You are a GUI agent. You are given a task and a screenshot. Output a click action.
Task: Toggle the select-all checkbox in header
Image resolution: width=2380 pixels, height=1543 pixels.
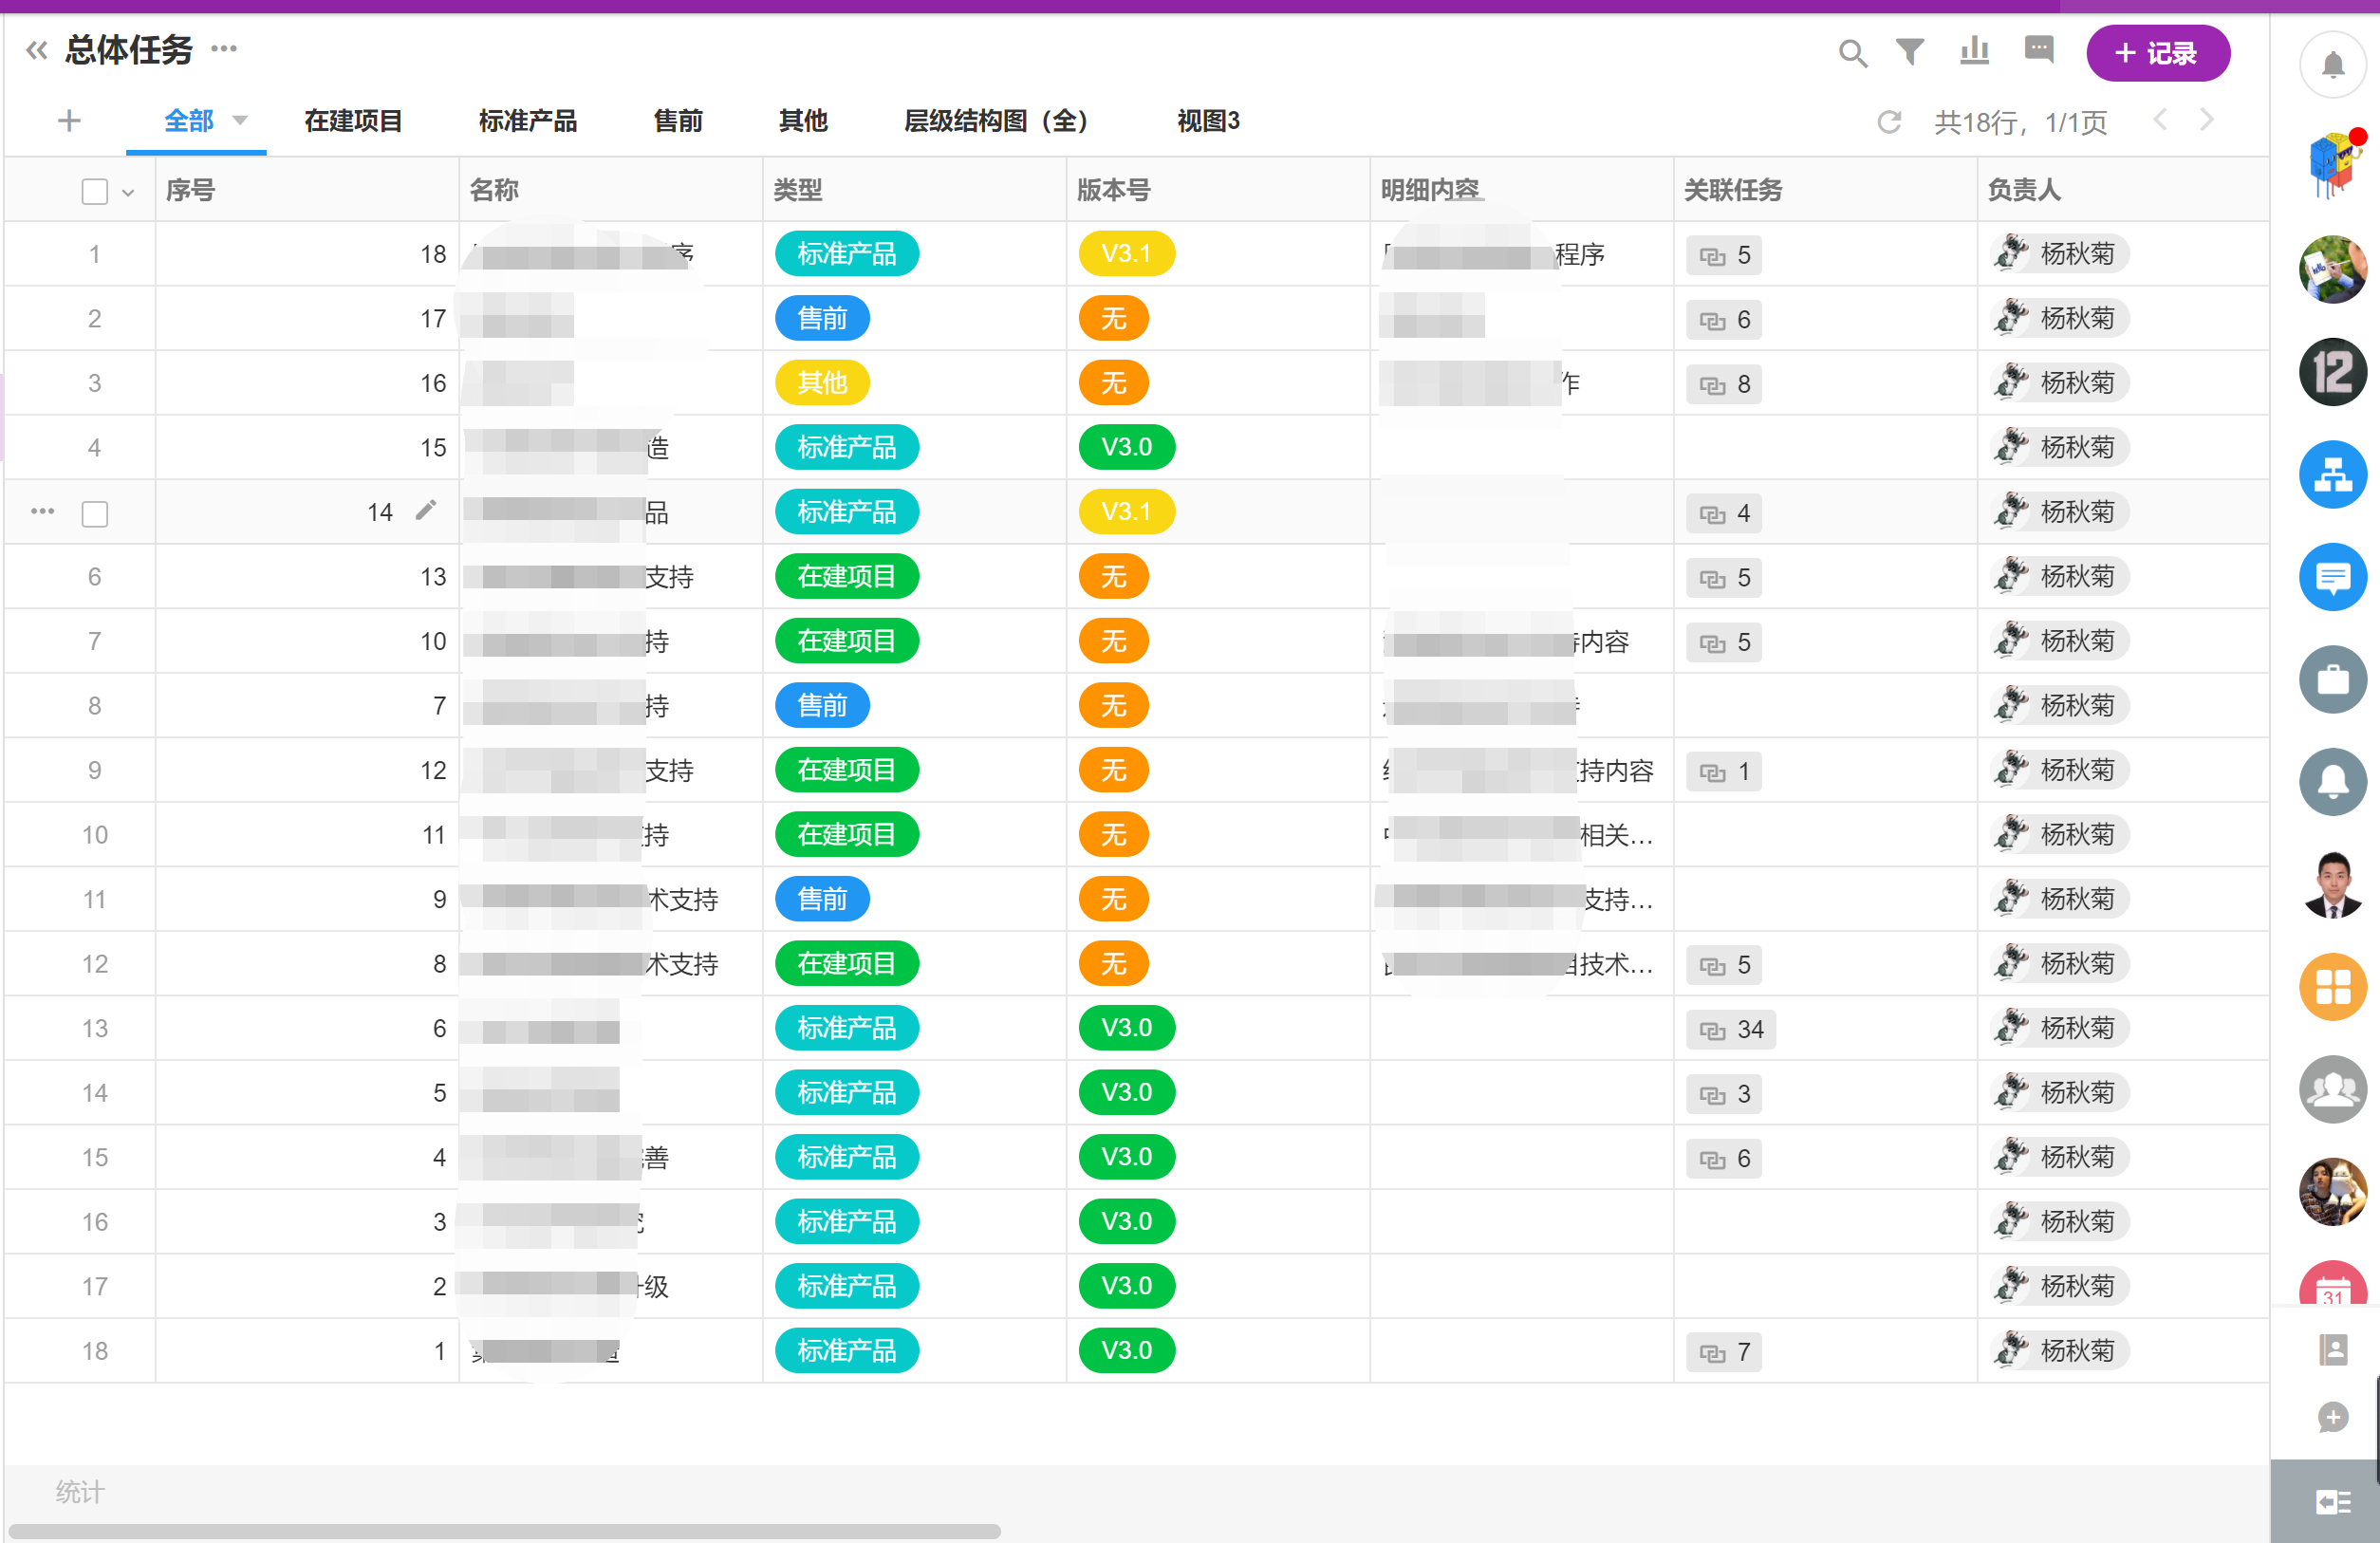tap(94, 191)
